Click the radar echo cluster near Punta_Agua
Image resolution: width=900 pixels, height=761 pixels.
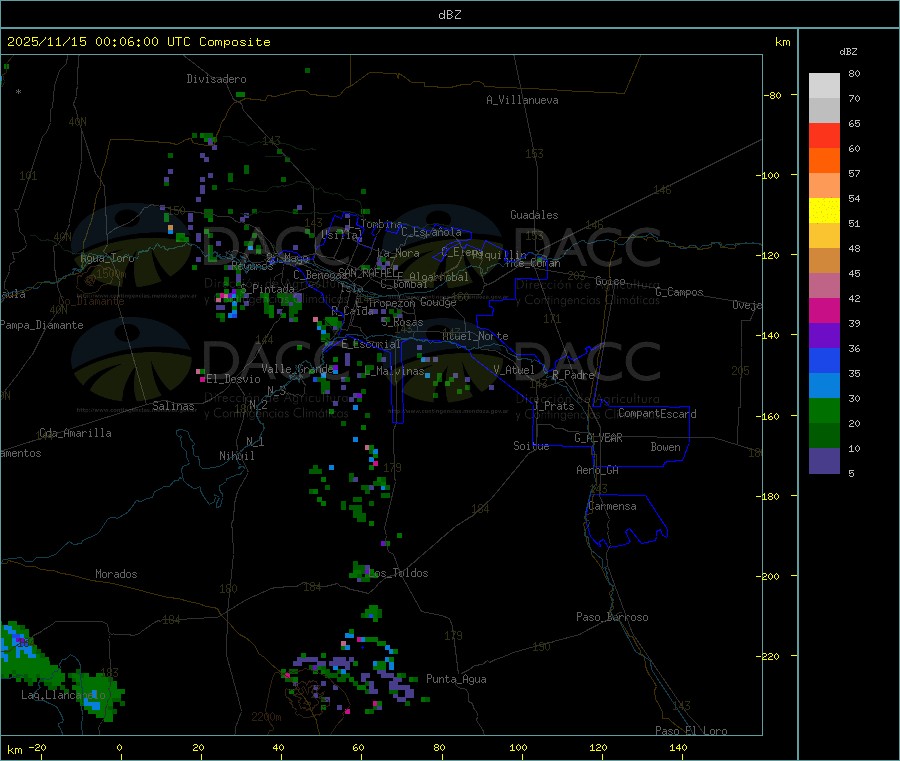[356, 671]
